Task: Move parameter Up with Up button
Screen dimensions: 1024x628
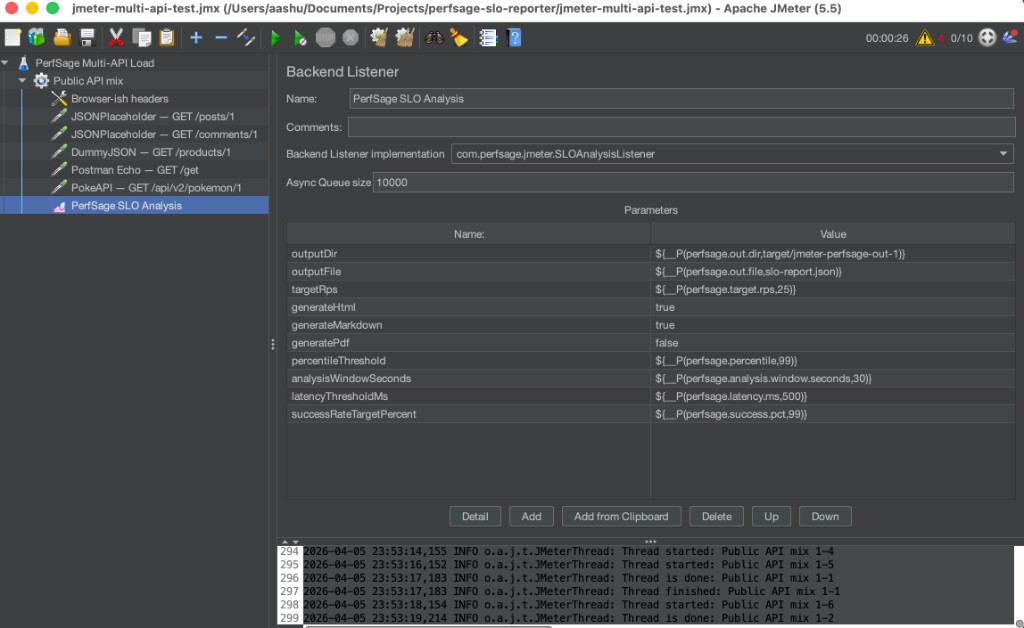Action: [x=771, y=516]
